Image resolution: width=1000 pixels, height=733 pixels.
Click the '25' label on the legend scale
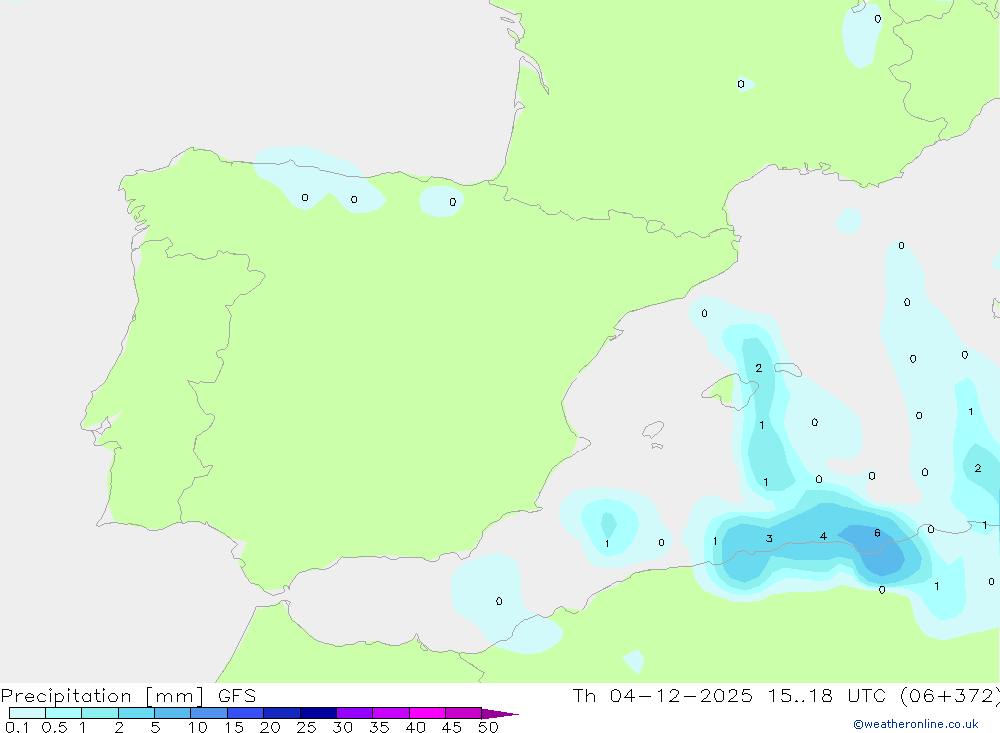[306, 727]
